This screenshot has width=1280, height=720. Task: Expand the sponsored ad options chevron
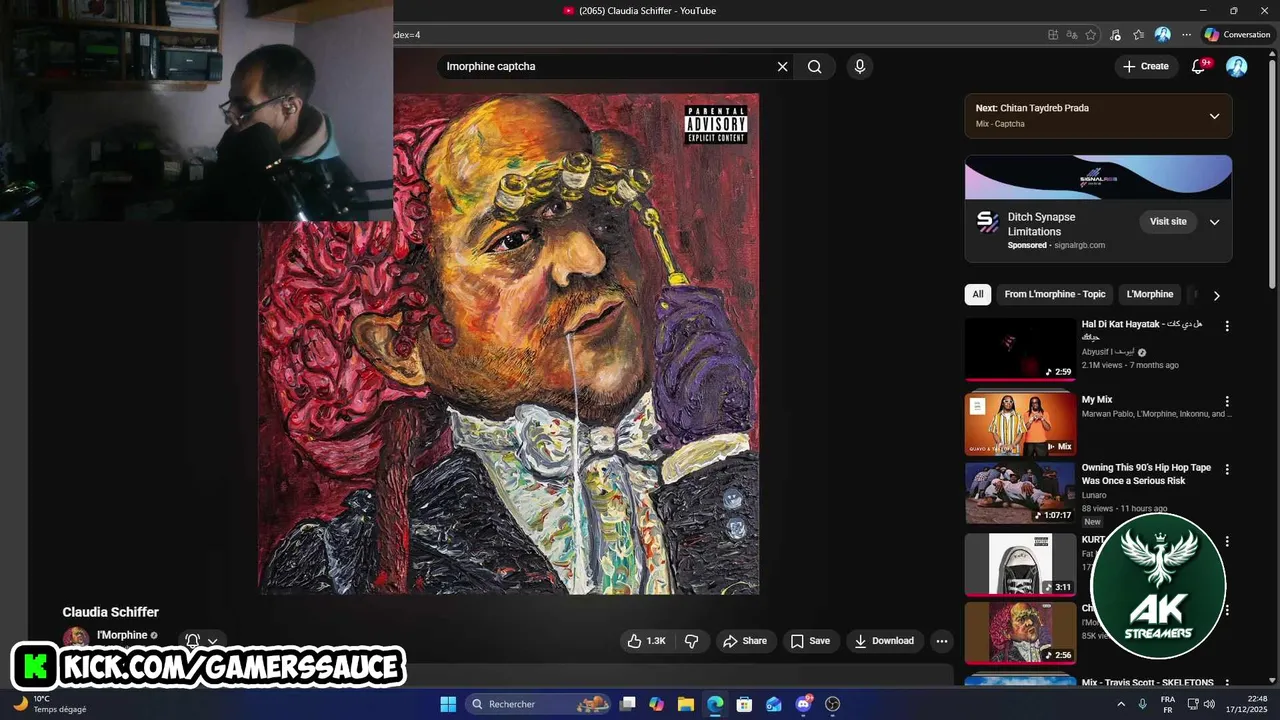(x=1214, y=222)
